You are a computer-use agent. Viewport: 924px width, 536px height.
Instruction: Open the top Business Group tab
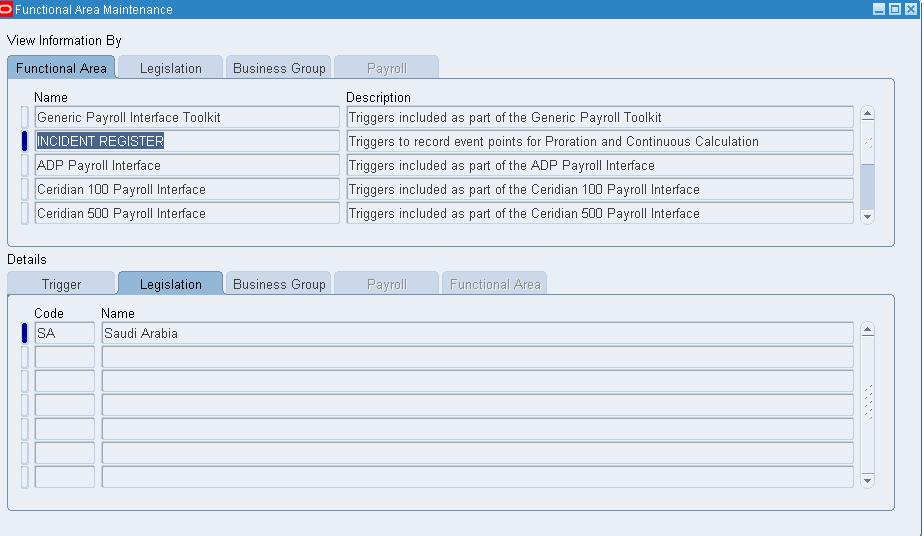coord(279,68)
